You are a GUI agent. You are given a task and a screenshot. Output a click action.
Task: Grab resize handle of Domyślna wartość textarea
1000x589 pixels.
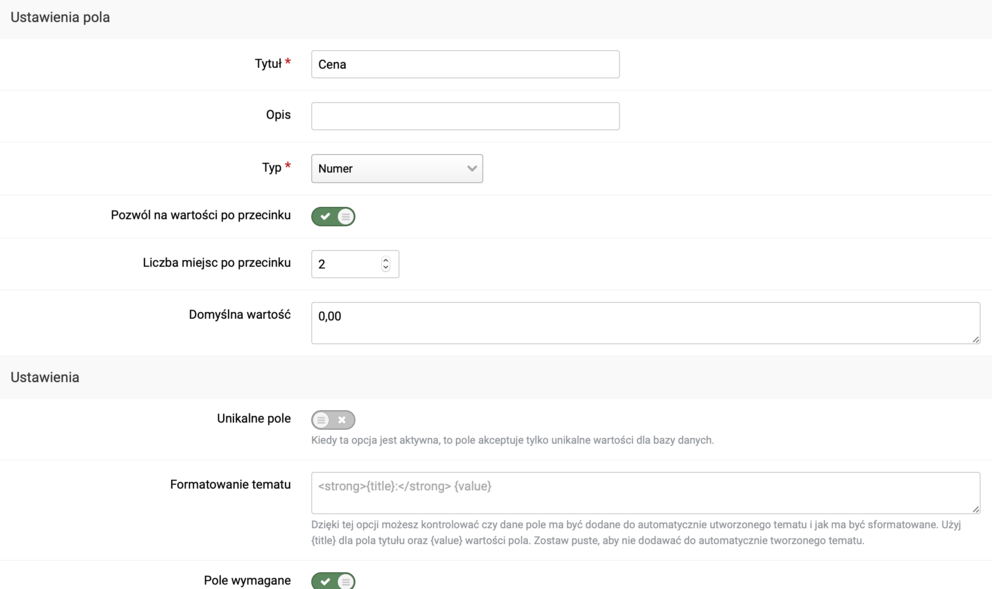pyautogui.click(x=975, y=339)
